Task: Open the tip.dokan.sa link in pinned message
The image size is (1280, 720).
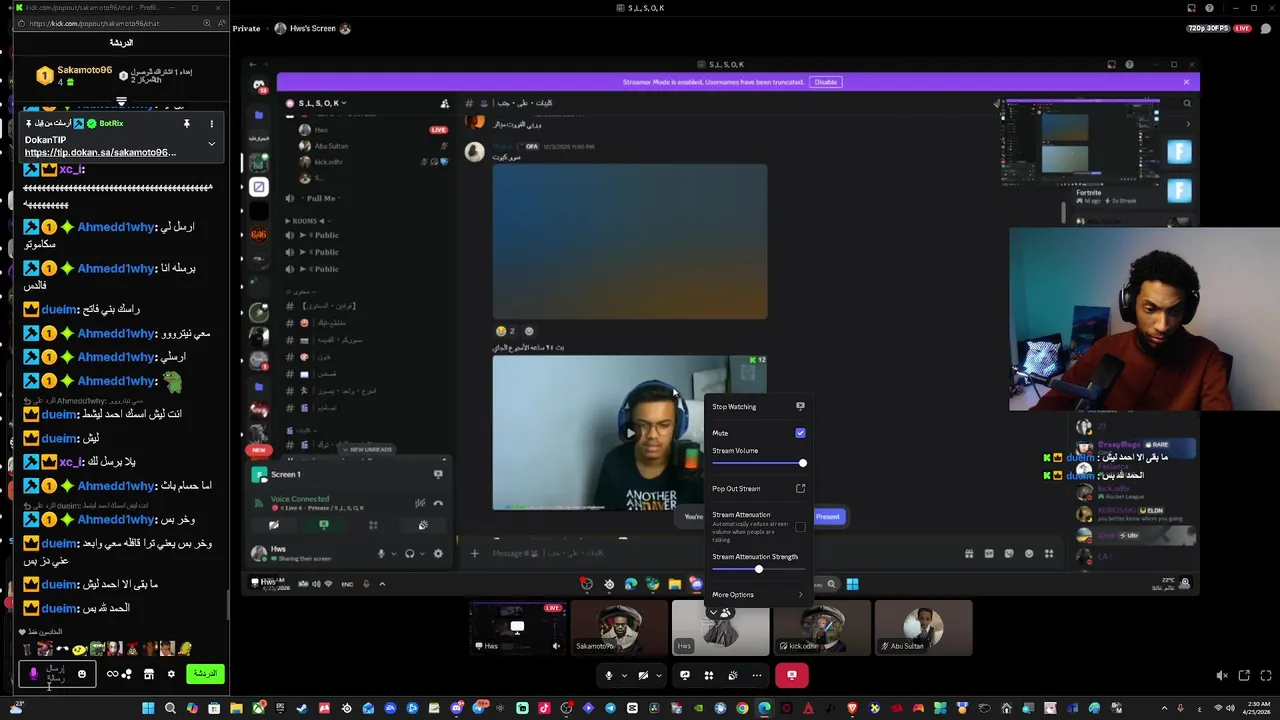Action: click(x=100, y=153)
